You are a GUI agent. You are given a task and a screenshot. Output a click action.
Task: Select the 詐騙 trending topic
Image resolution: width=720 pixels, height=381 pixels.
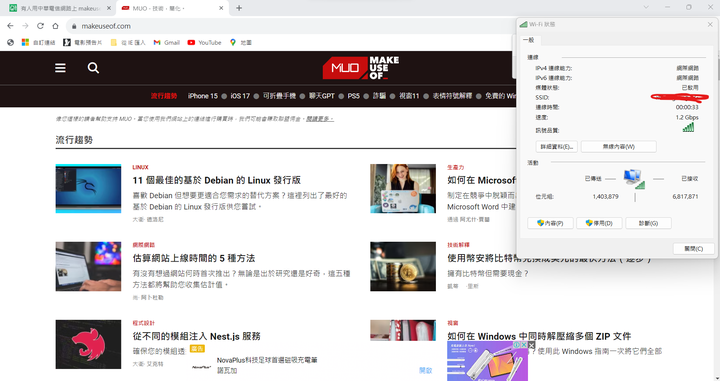(379, 96)
